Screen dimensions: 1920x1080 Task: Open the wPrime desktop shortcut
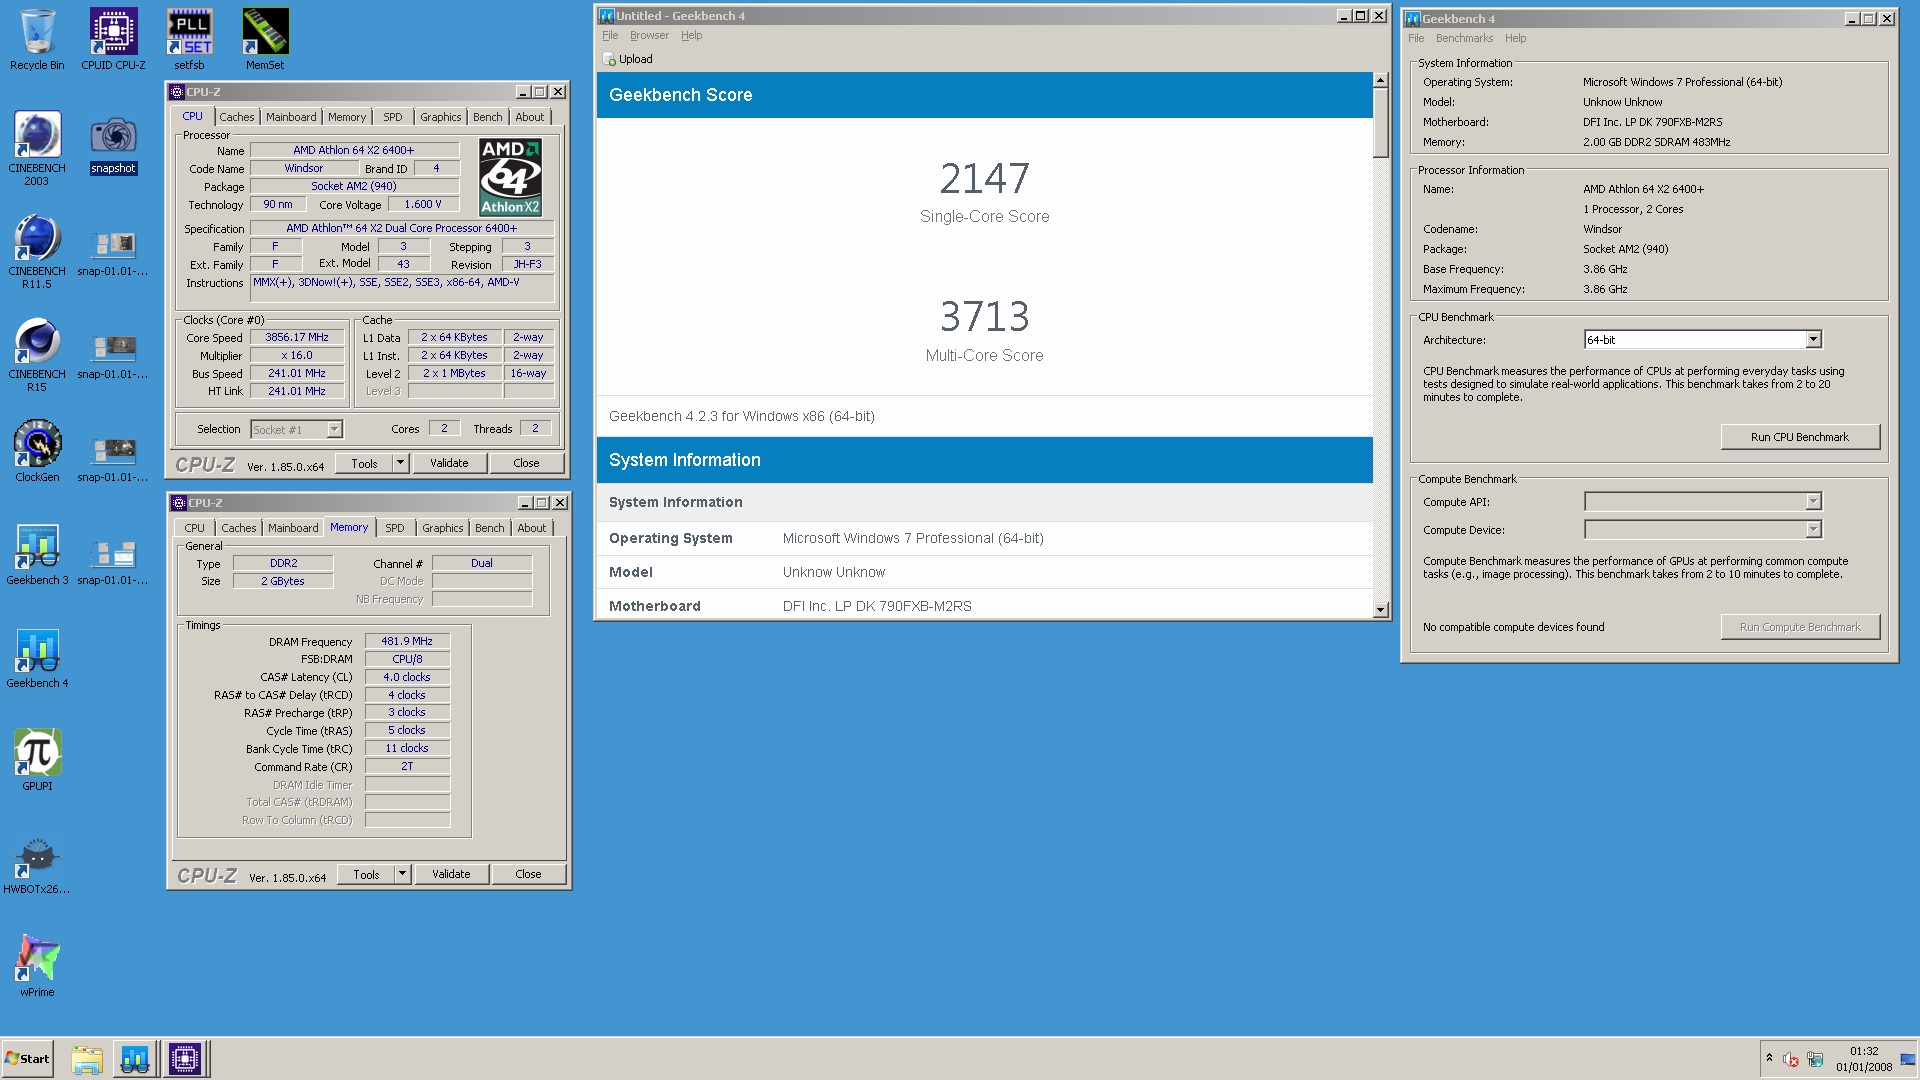37,966
